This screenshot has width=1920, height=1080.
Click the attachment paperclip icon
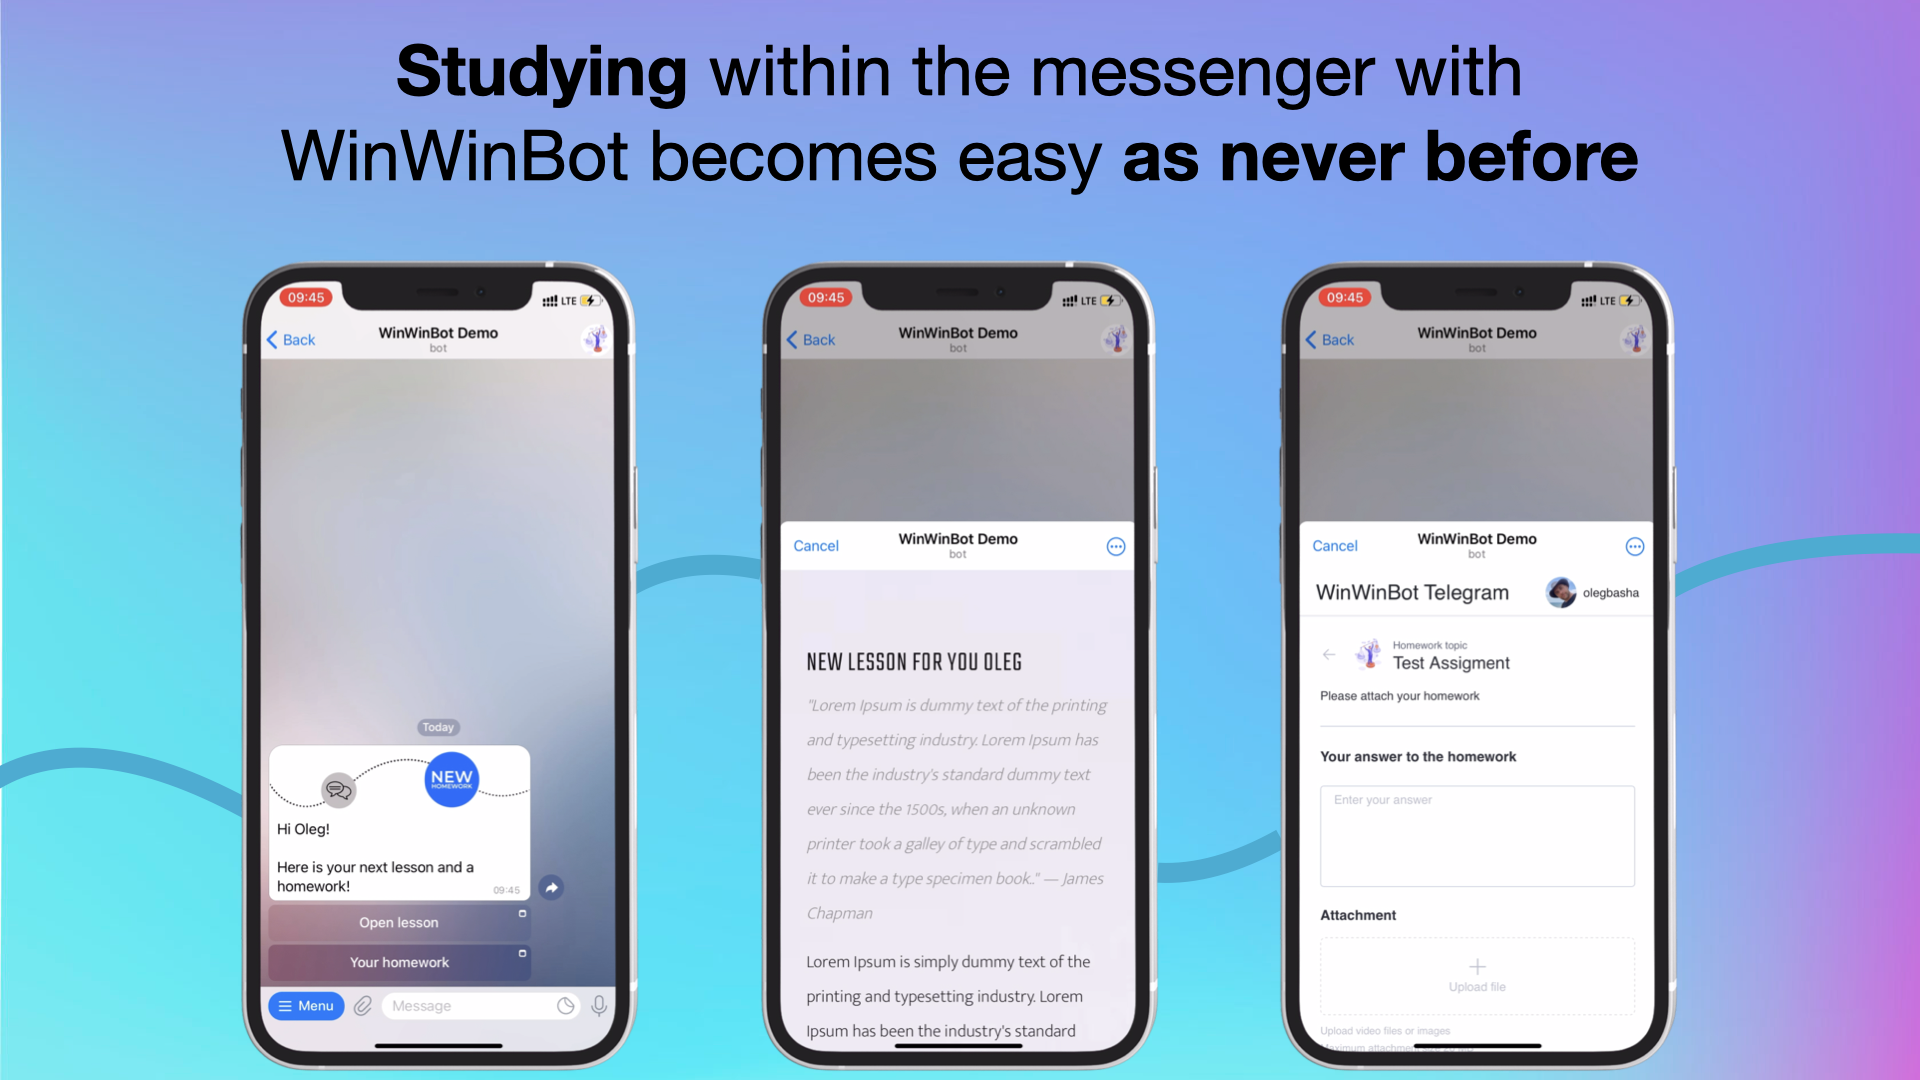[365, 1005]
